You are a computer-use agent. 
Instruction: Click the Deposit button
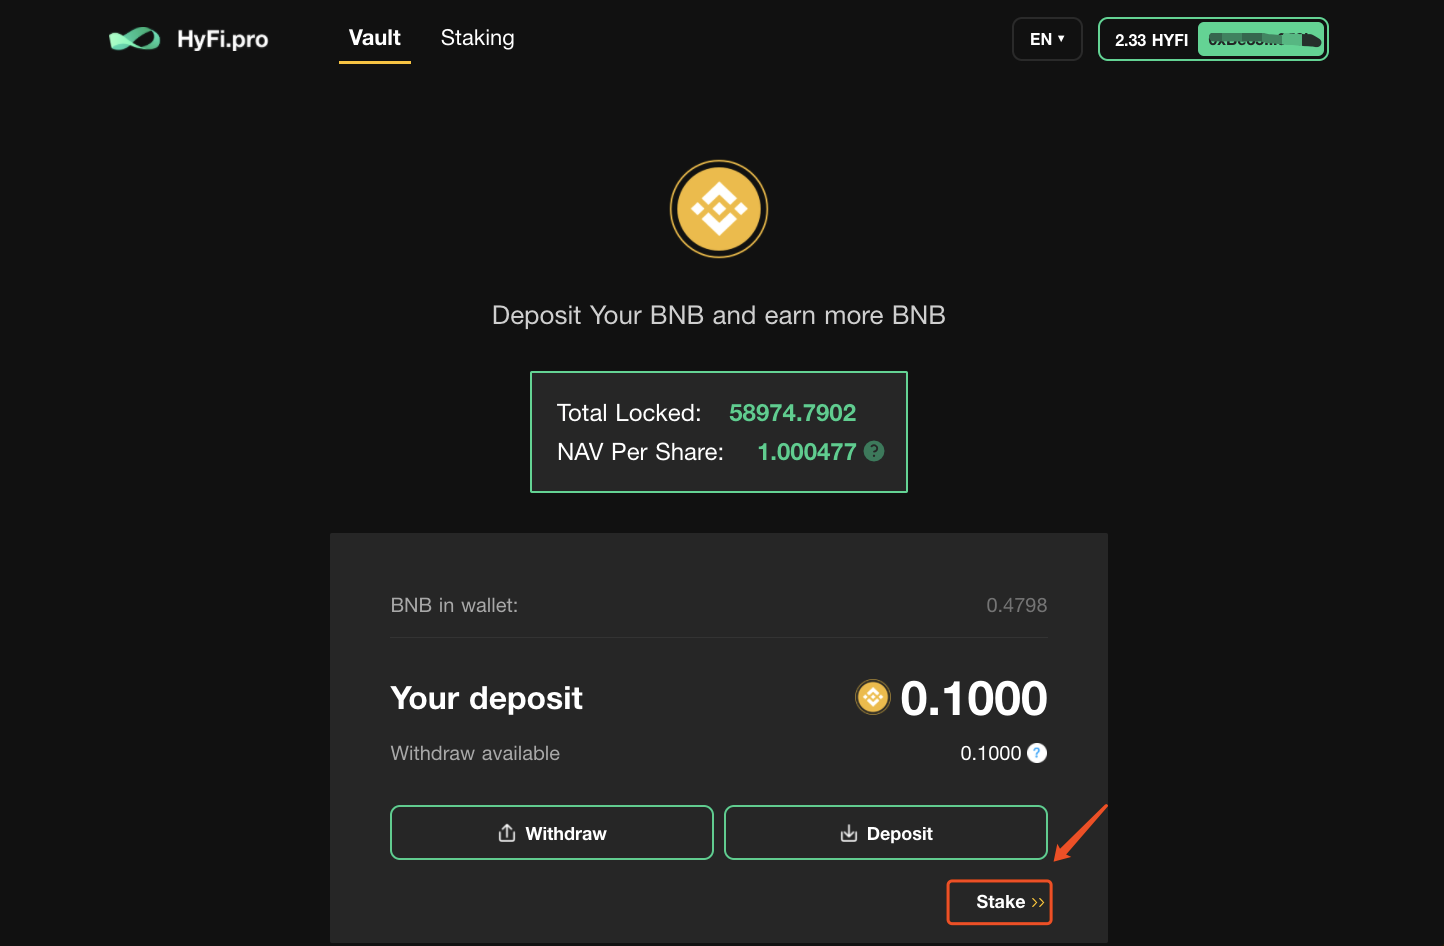(886, 832)
